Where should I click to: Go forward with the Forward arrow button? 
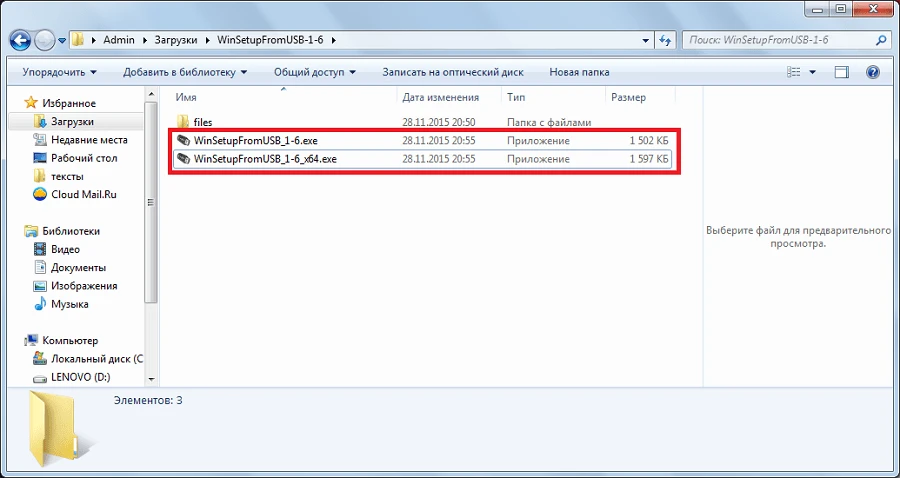[44, 41]
